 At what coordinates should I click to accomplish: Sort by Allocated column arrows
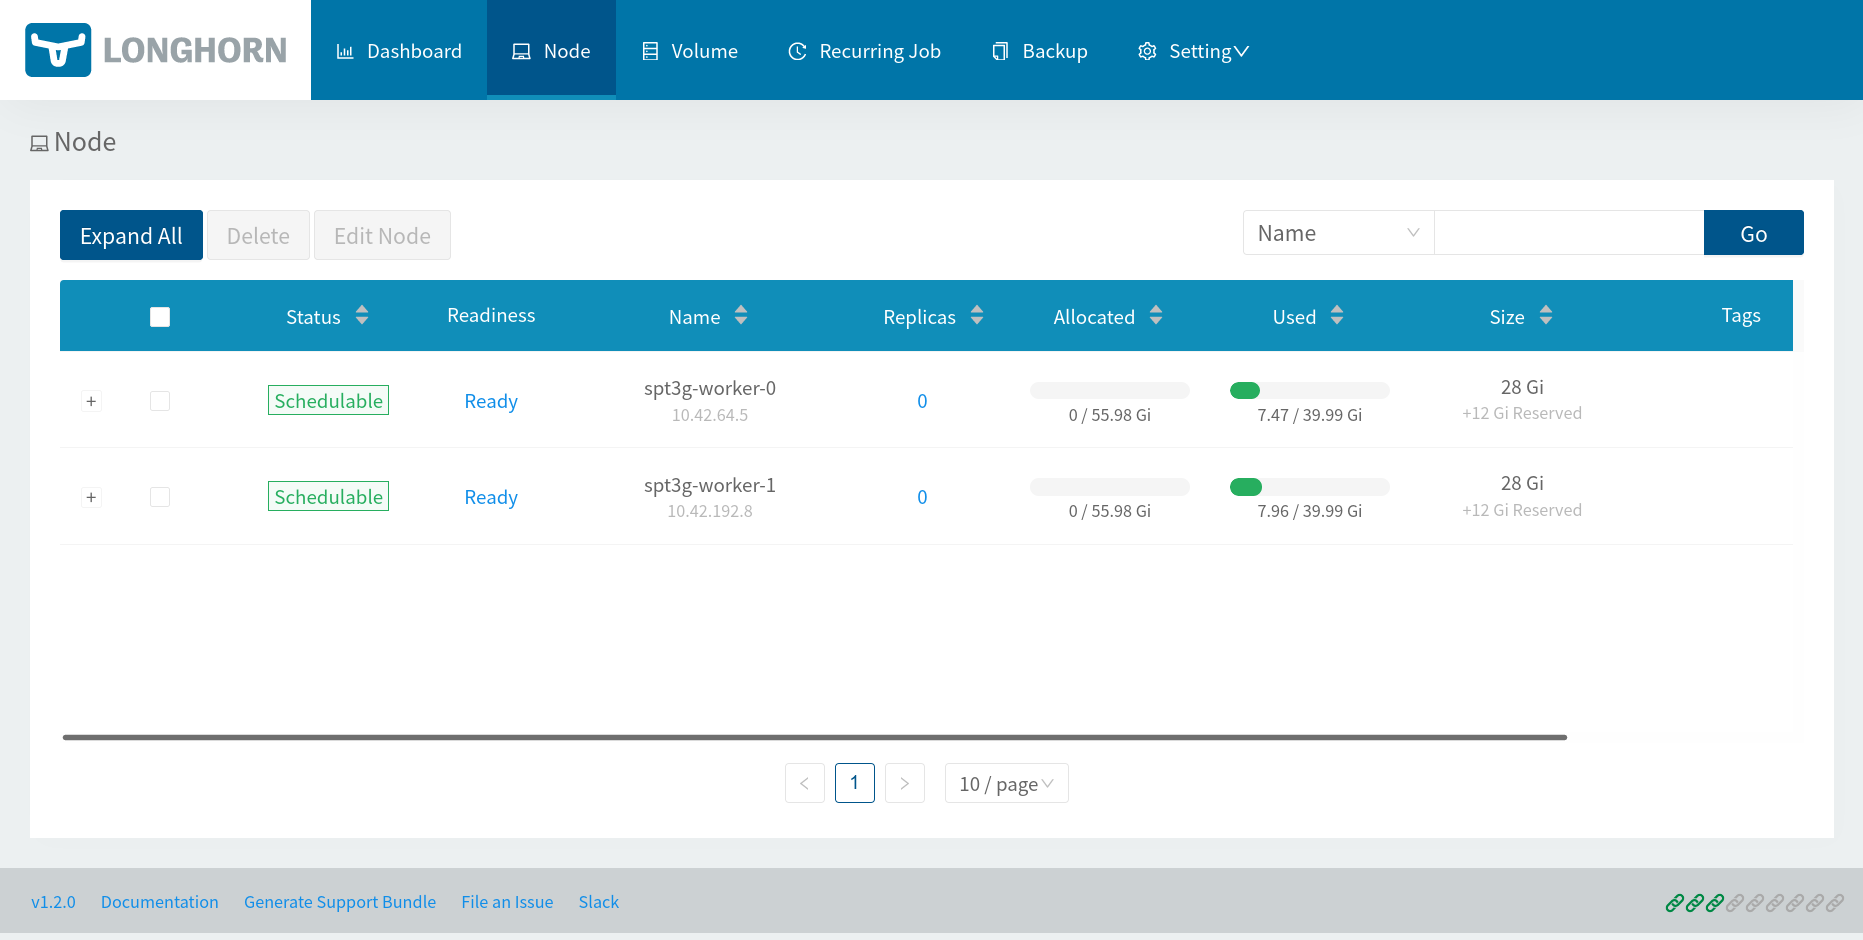pos(1156,315)
